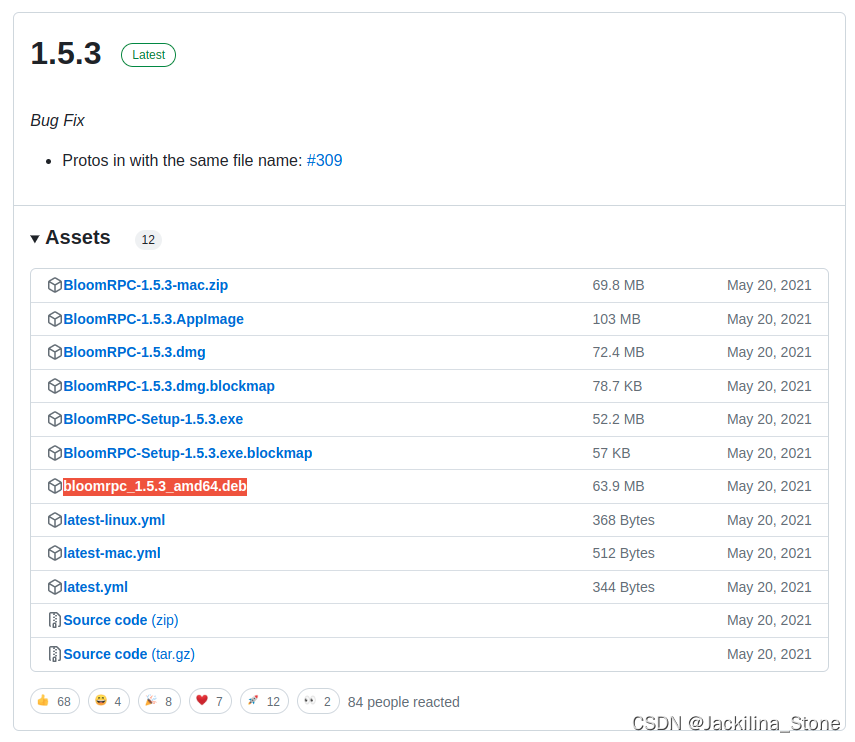The height and width of the screenshot is (742, 855).
Task: Click the 512 Bytes size value
Action: tap(623, 553)
